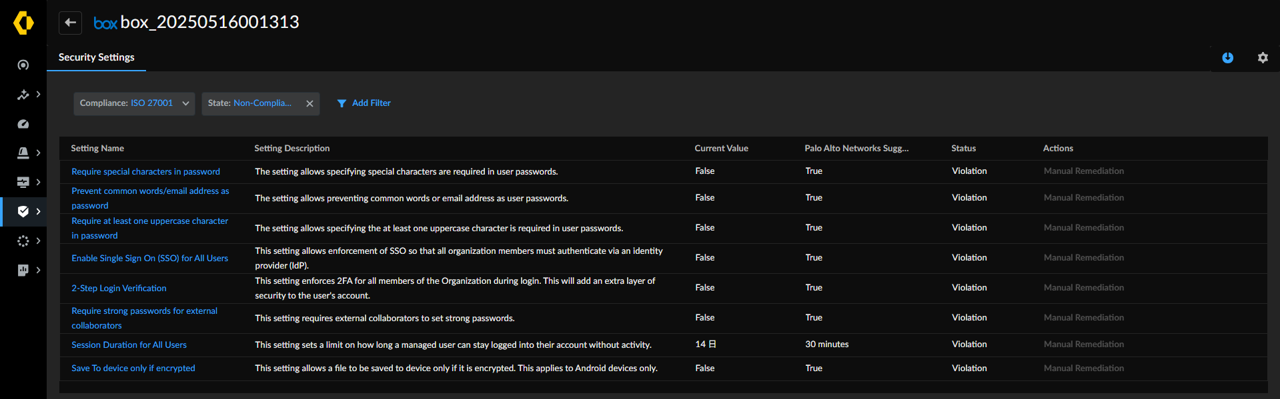Select the dashboard gauge sidebar icon

23,124
